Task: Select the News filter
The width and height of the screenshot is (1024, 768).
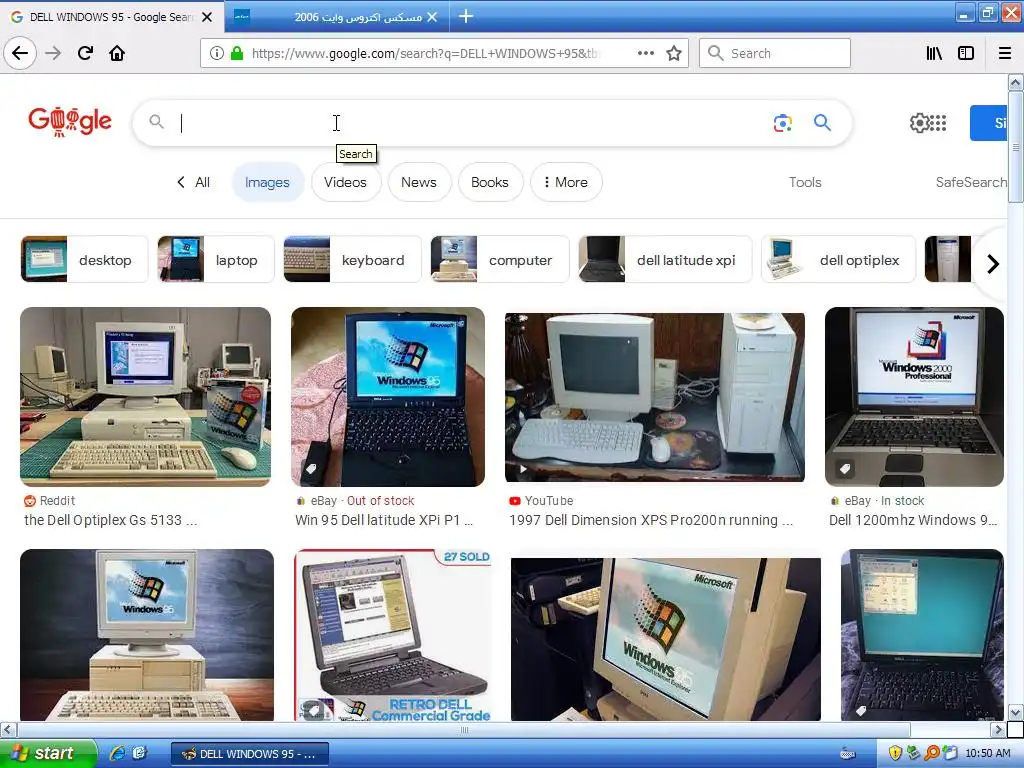Action: point(419,182)
